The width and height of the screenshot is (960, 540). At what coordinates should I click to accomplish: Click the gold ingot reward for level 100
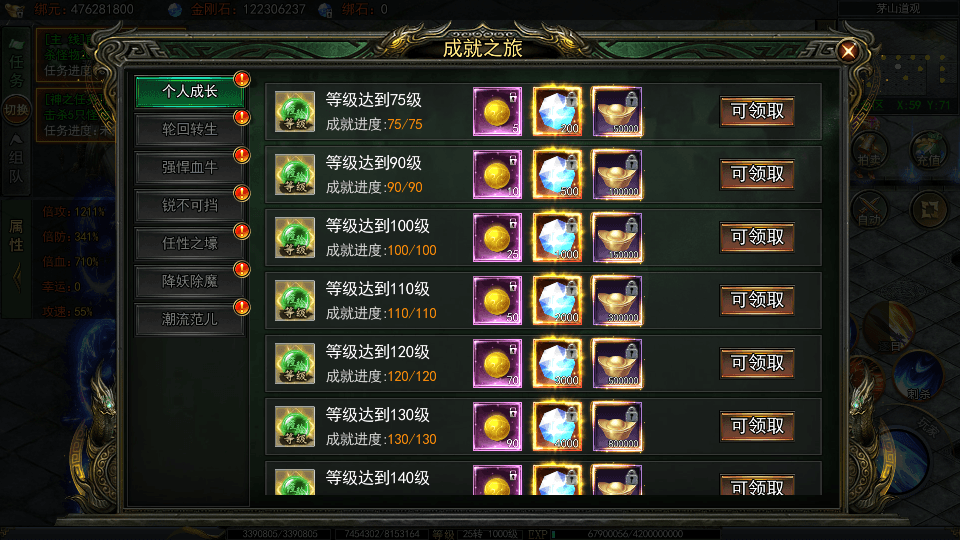pyautogui.click(x=617, y=238)
